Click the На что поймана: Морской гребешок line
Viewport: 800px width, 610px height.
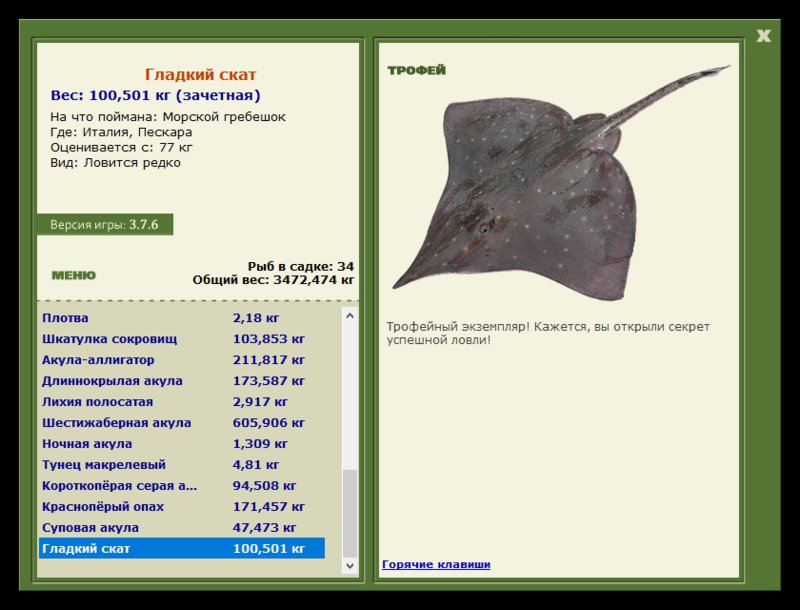(x=168, y=117)
